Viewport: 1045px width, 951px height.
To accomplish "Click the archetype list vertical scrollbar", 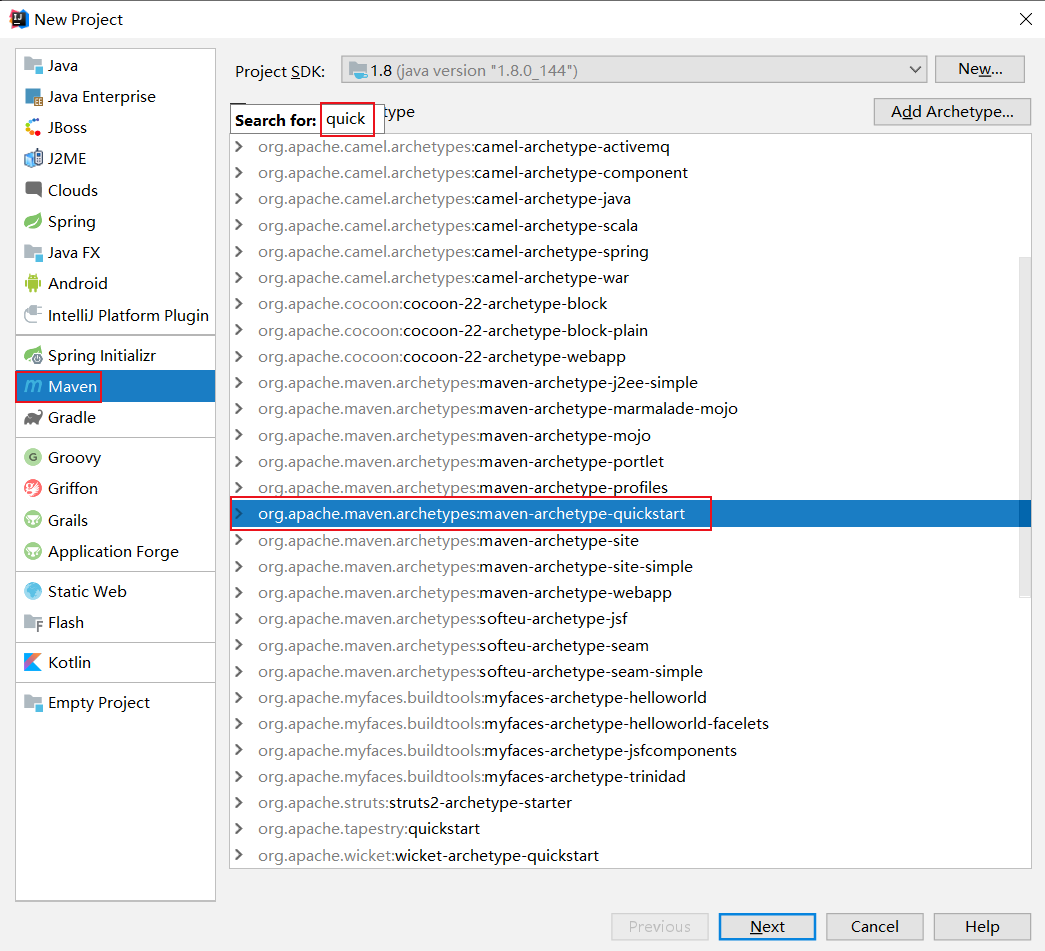I will tap(1025, 427).
